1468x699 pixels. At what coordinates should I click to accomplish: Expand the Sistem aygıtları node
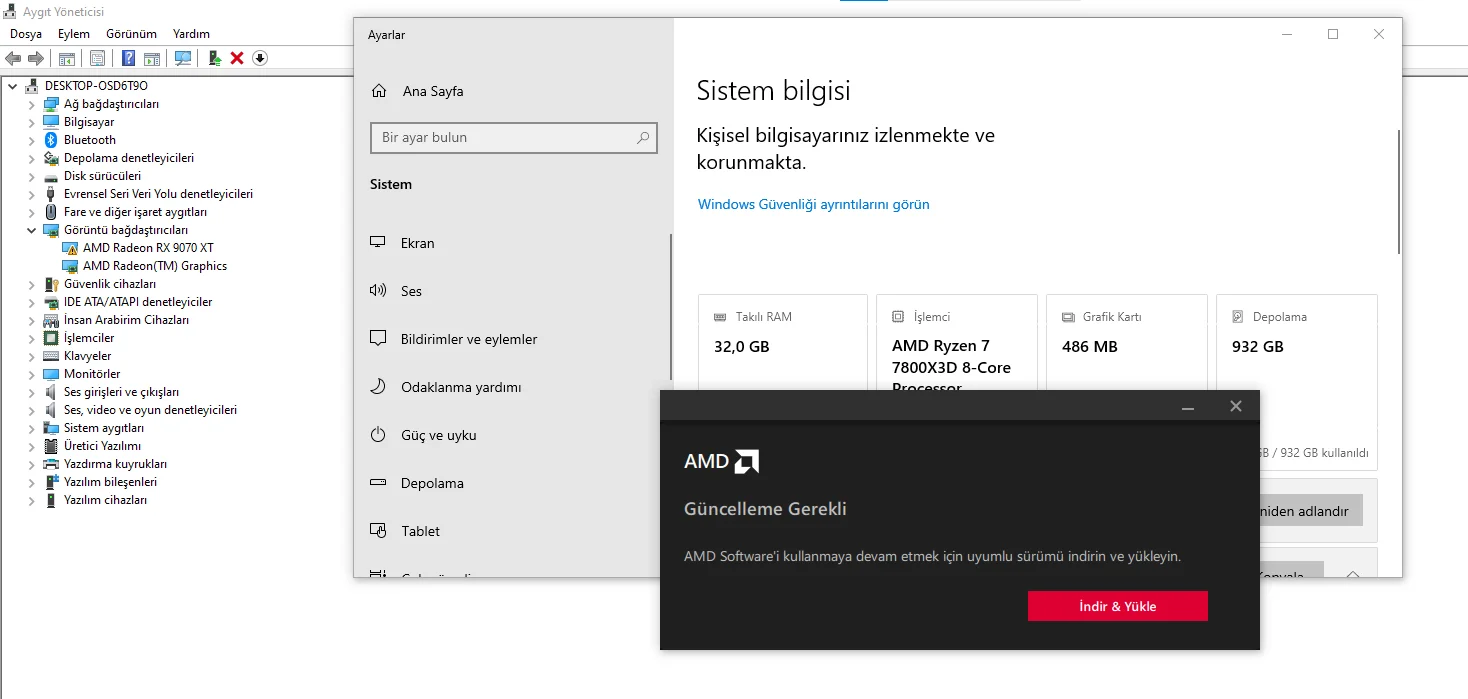[x=31, y=428]
